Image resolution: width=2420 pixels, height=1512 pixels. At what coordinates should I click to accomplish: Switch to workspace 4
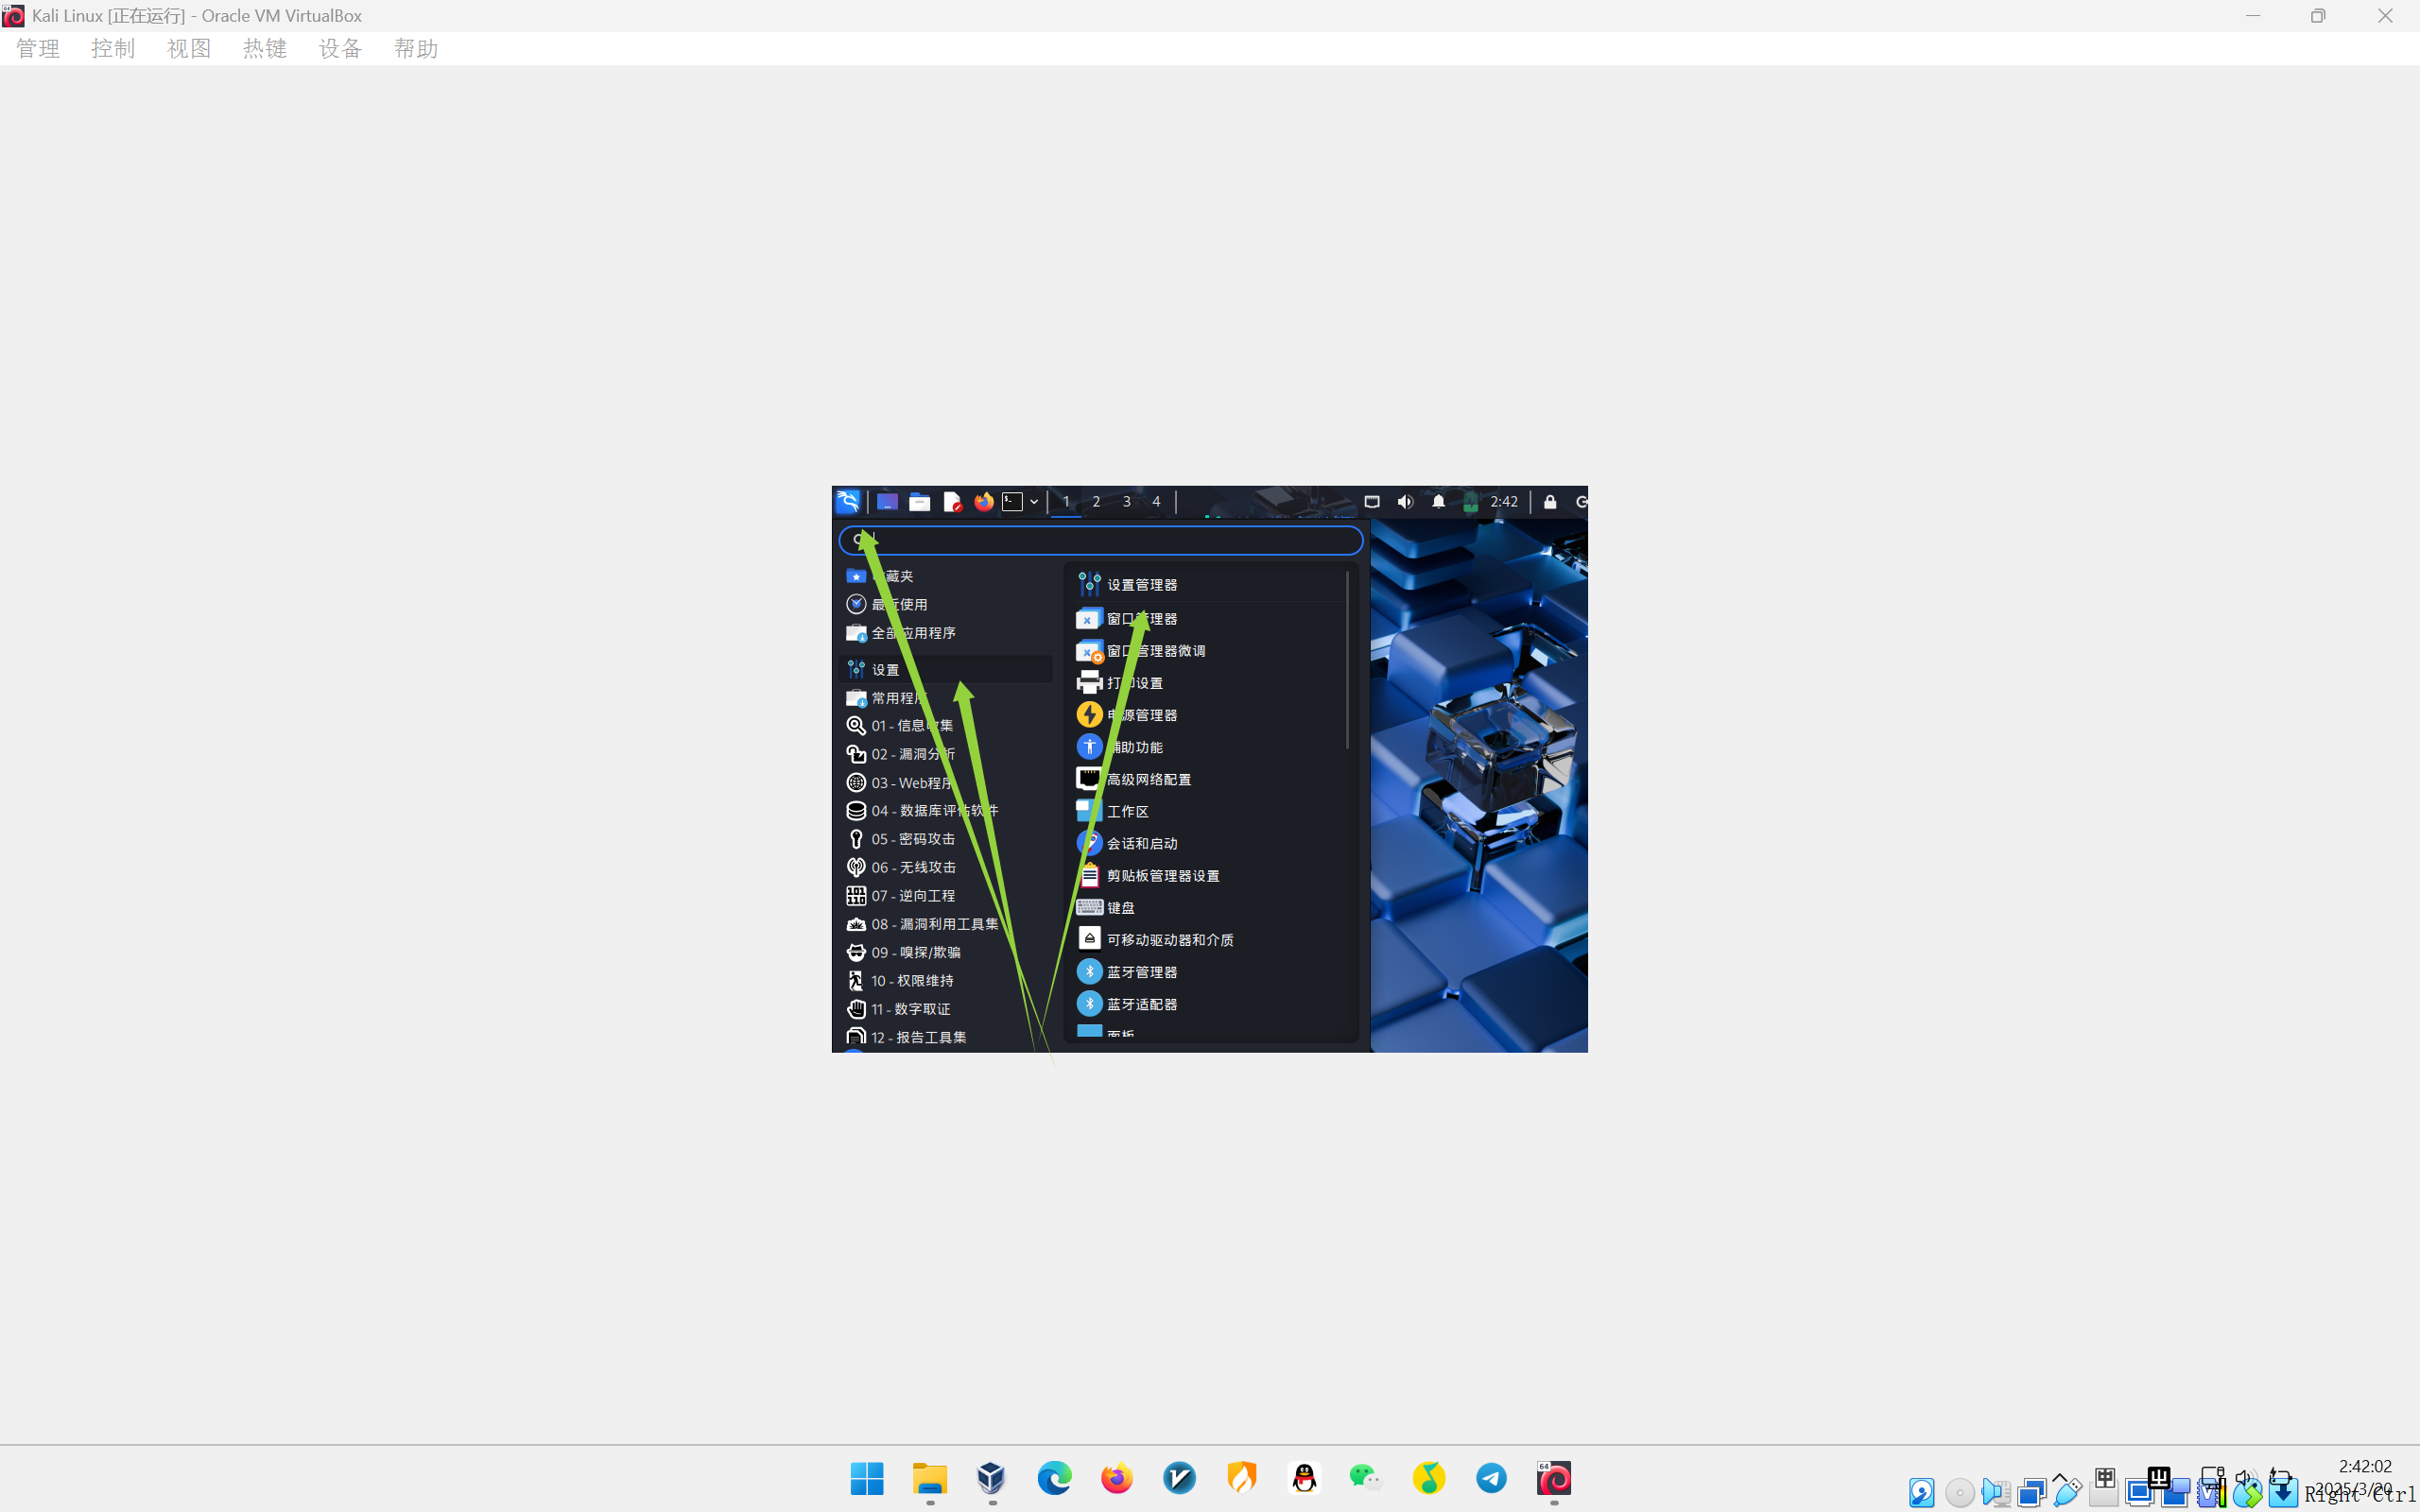click(x=1156, y=501)
